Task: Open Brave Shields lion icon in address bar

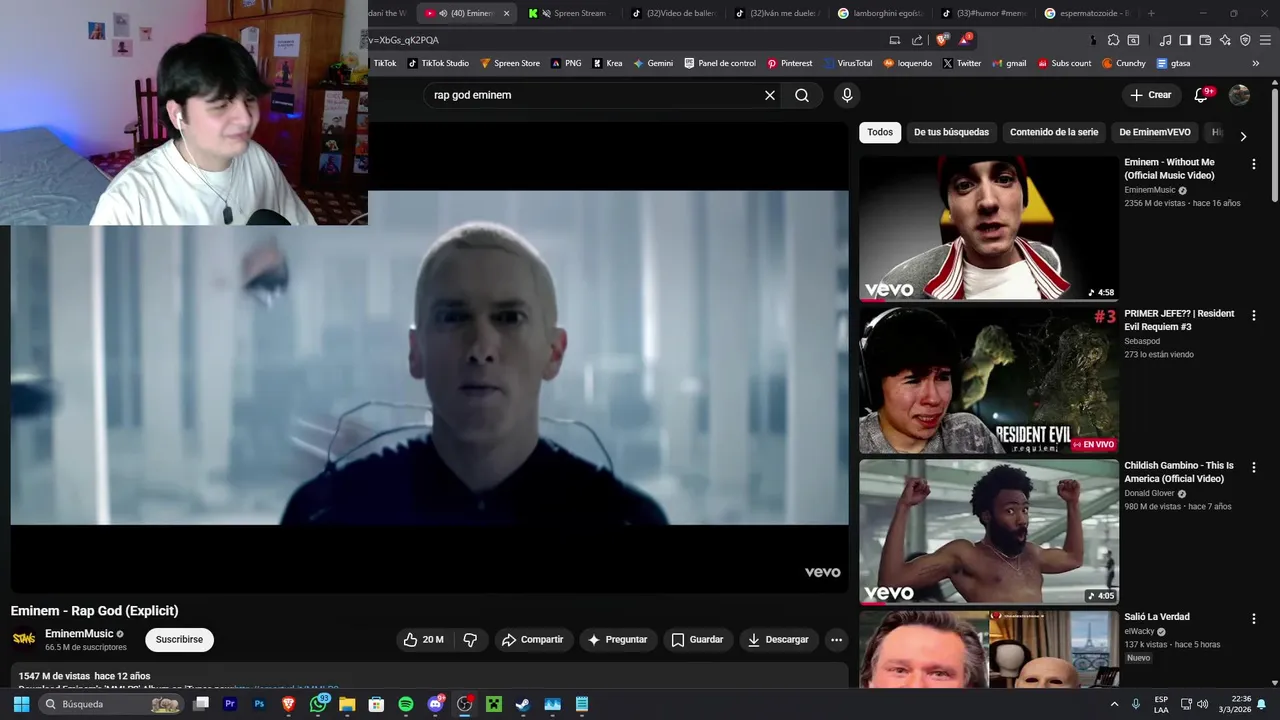Action: tap(942, 40)
